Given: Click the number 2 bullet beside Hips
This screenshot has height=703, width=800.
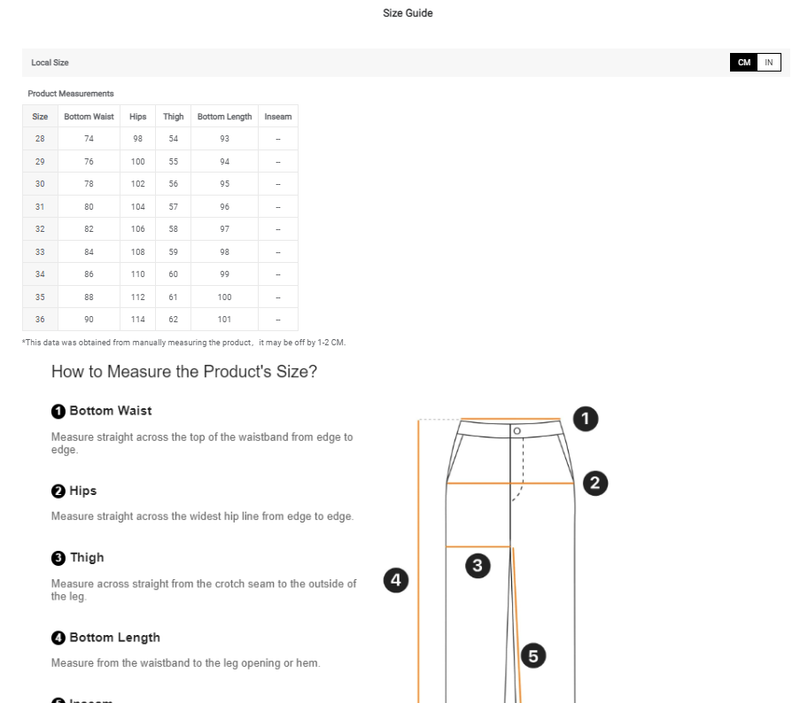Looking at the screenshot, I should pos(58,491).
